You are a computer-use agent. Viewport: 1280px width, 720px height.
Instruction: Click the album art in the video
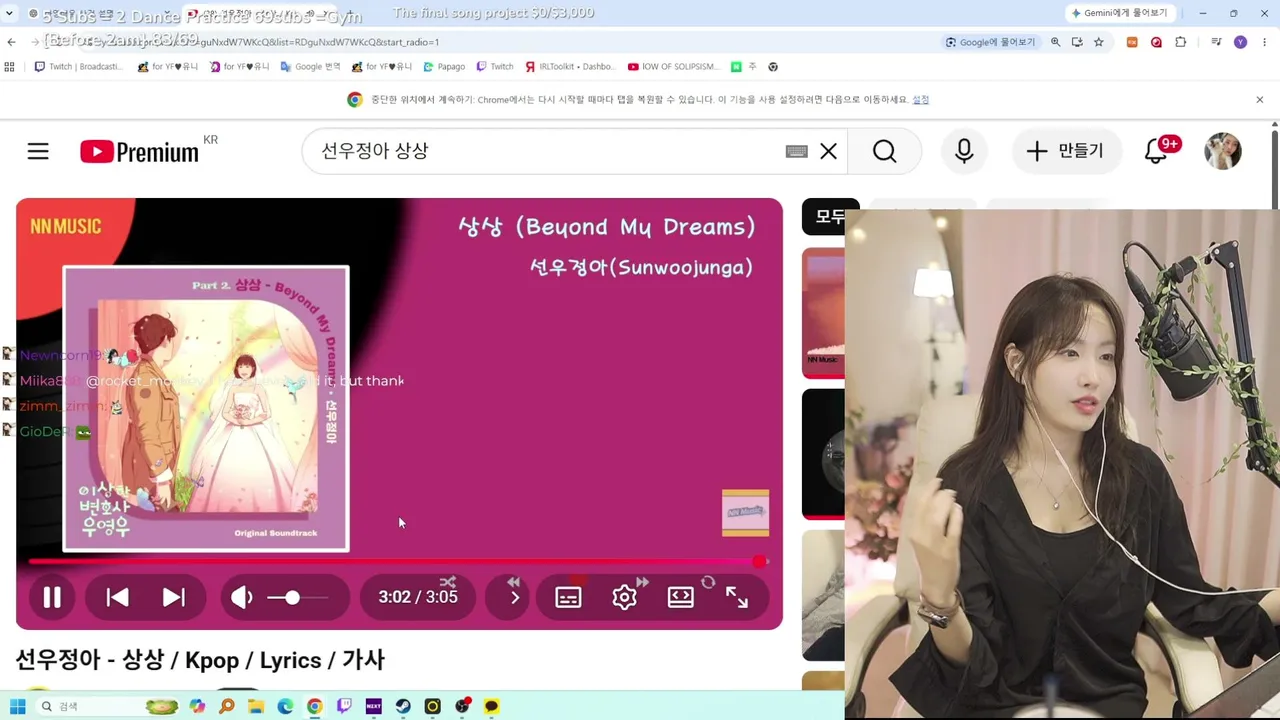206,408
